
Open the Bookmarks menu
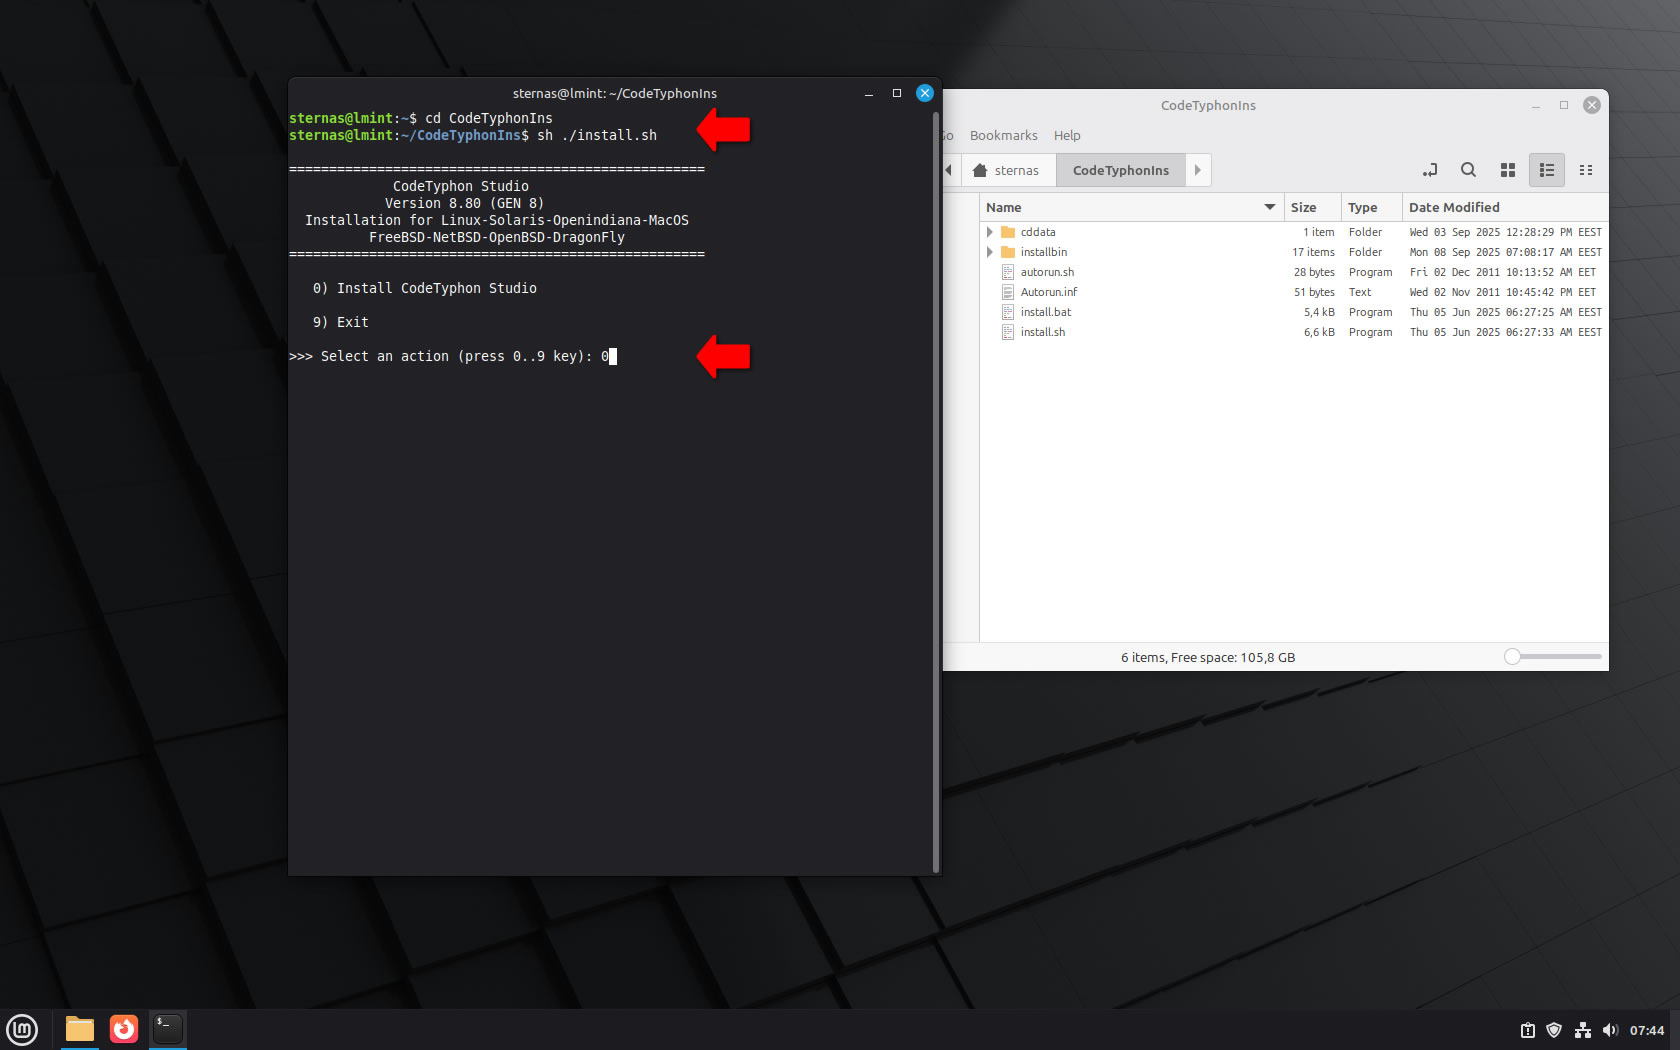[1004, 135]
